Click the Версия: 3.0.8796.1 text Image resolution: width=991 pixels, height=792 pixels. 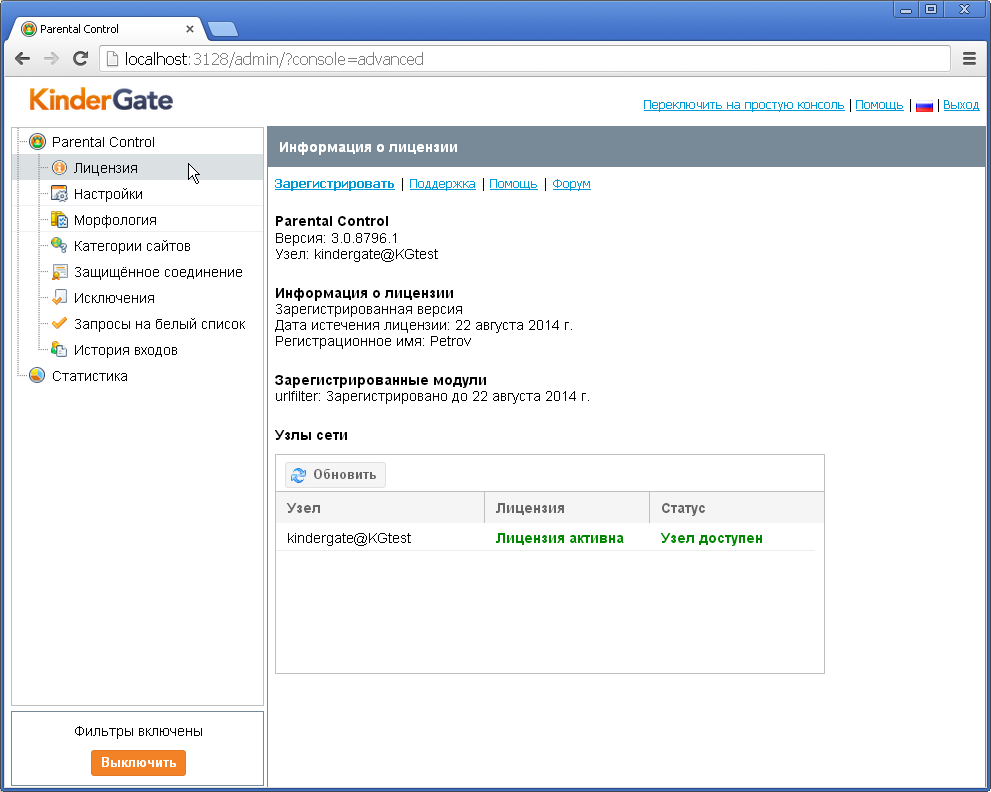click(336, 238)
